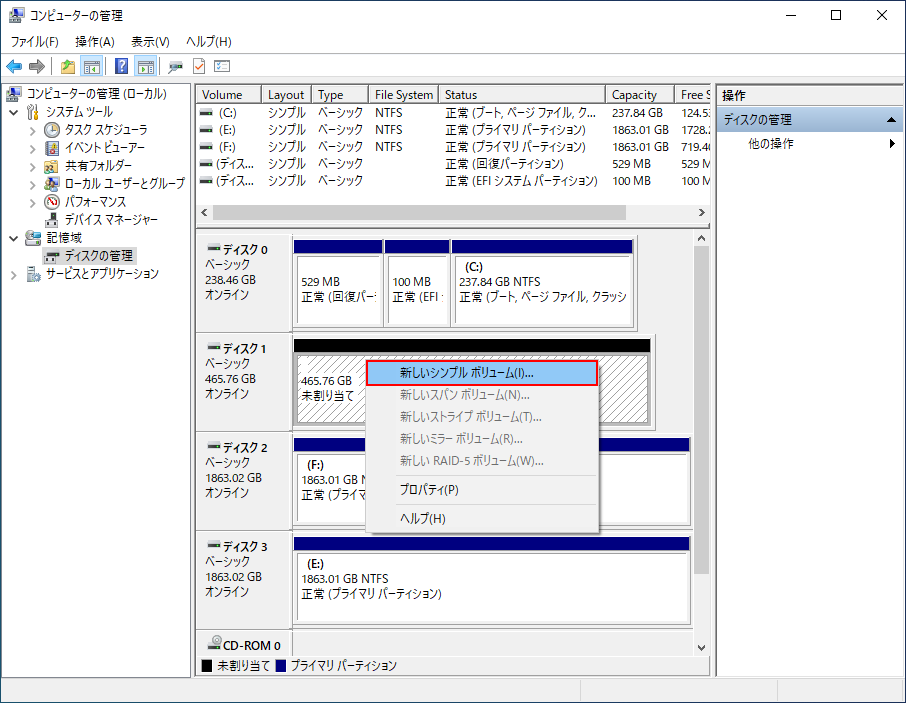Select the (F:) volume row in list
This screenshot has width=906, height=703.
pos(454,147)
